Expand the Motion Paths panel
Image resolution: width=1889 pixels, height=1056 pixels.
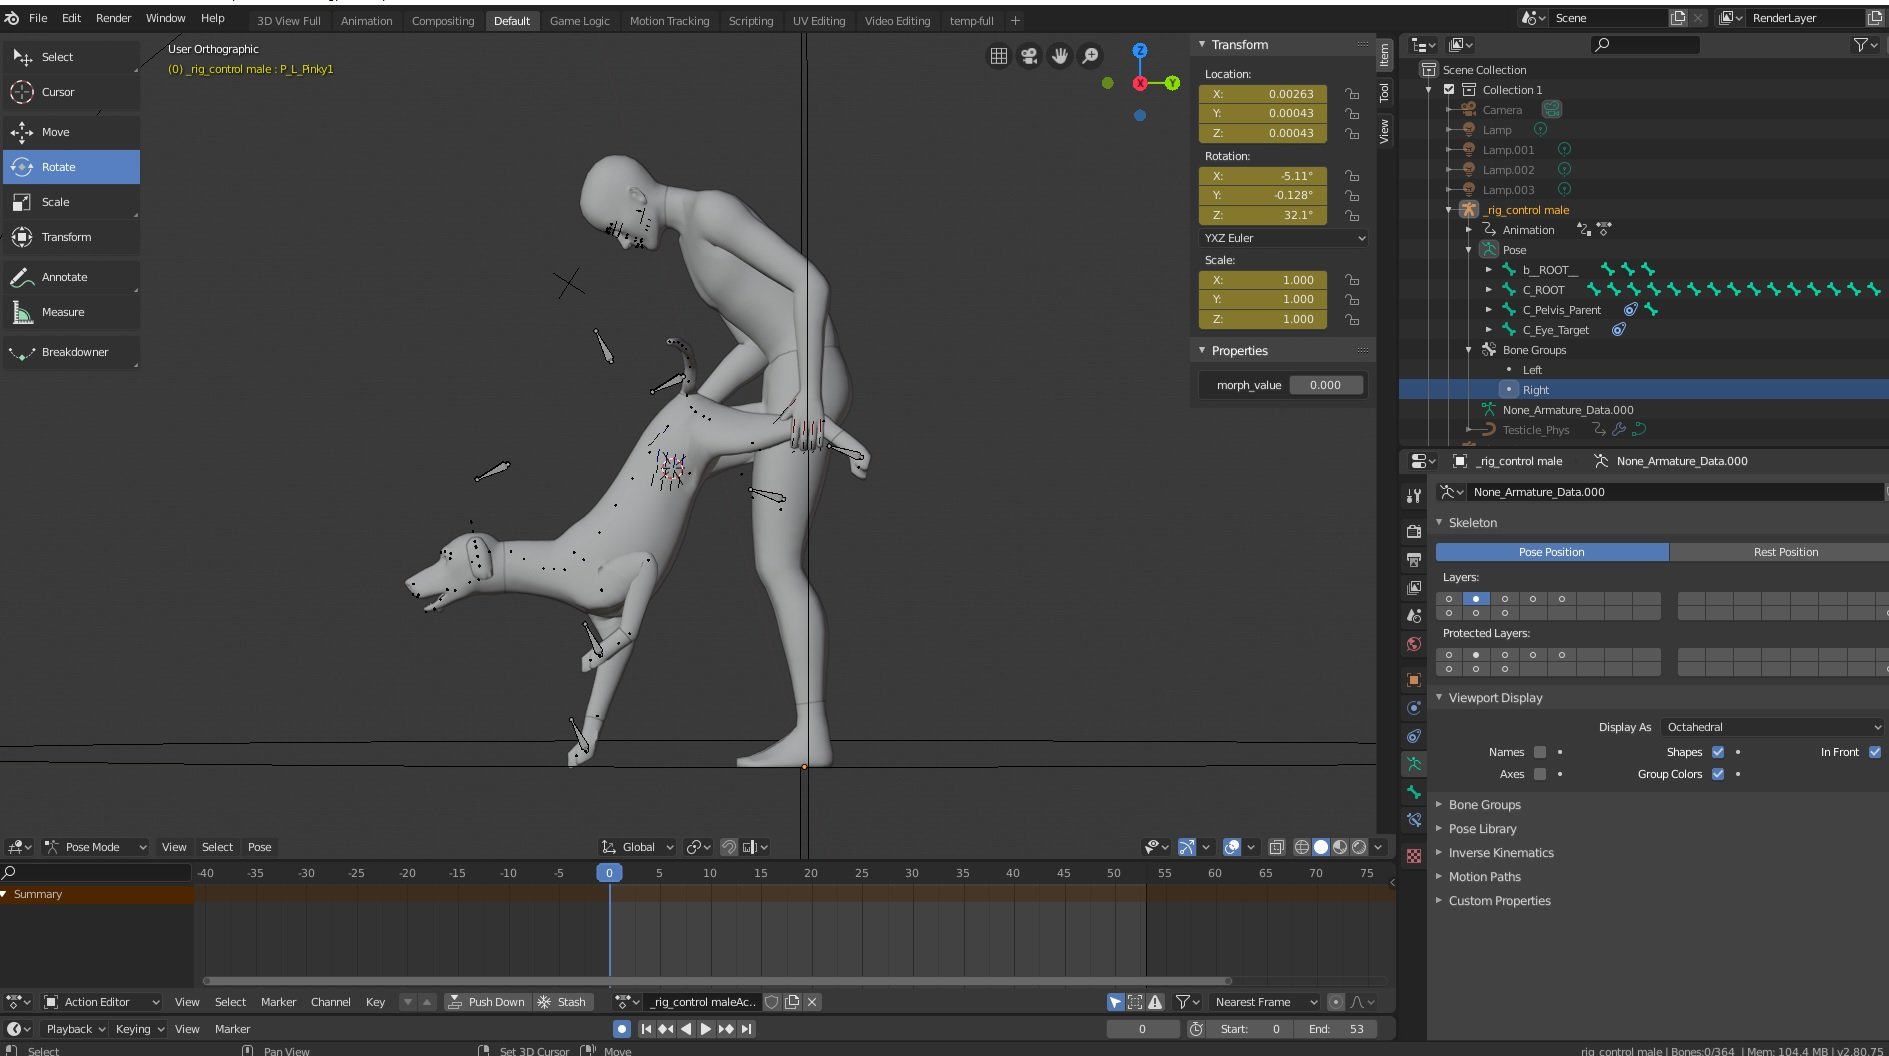click(1484, 877)
